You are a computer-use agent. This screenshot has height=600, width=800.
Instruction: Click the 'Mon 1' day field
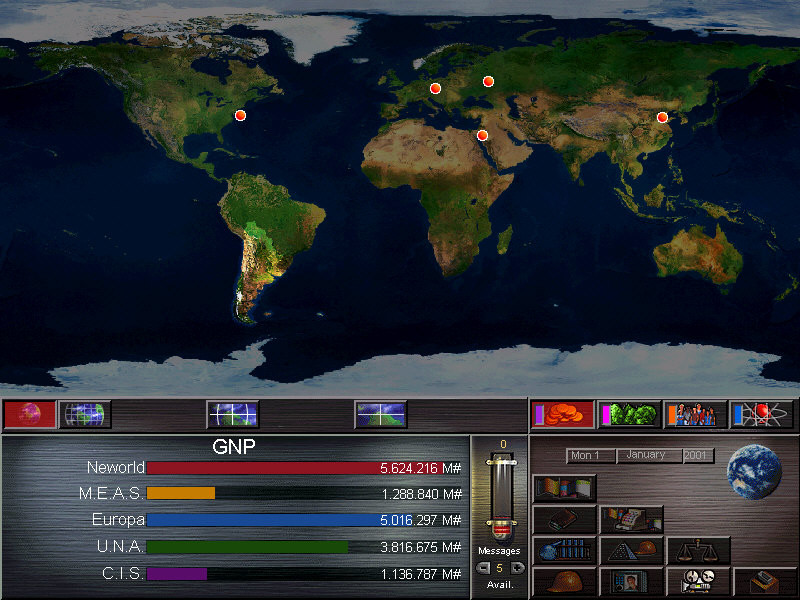(x=591, y=455)
